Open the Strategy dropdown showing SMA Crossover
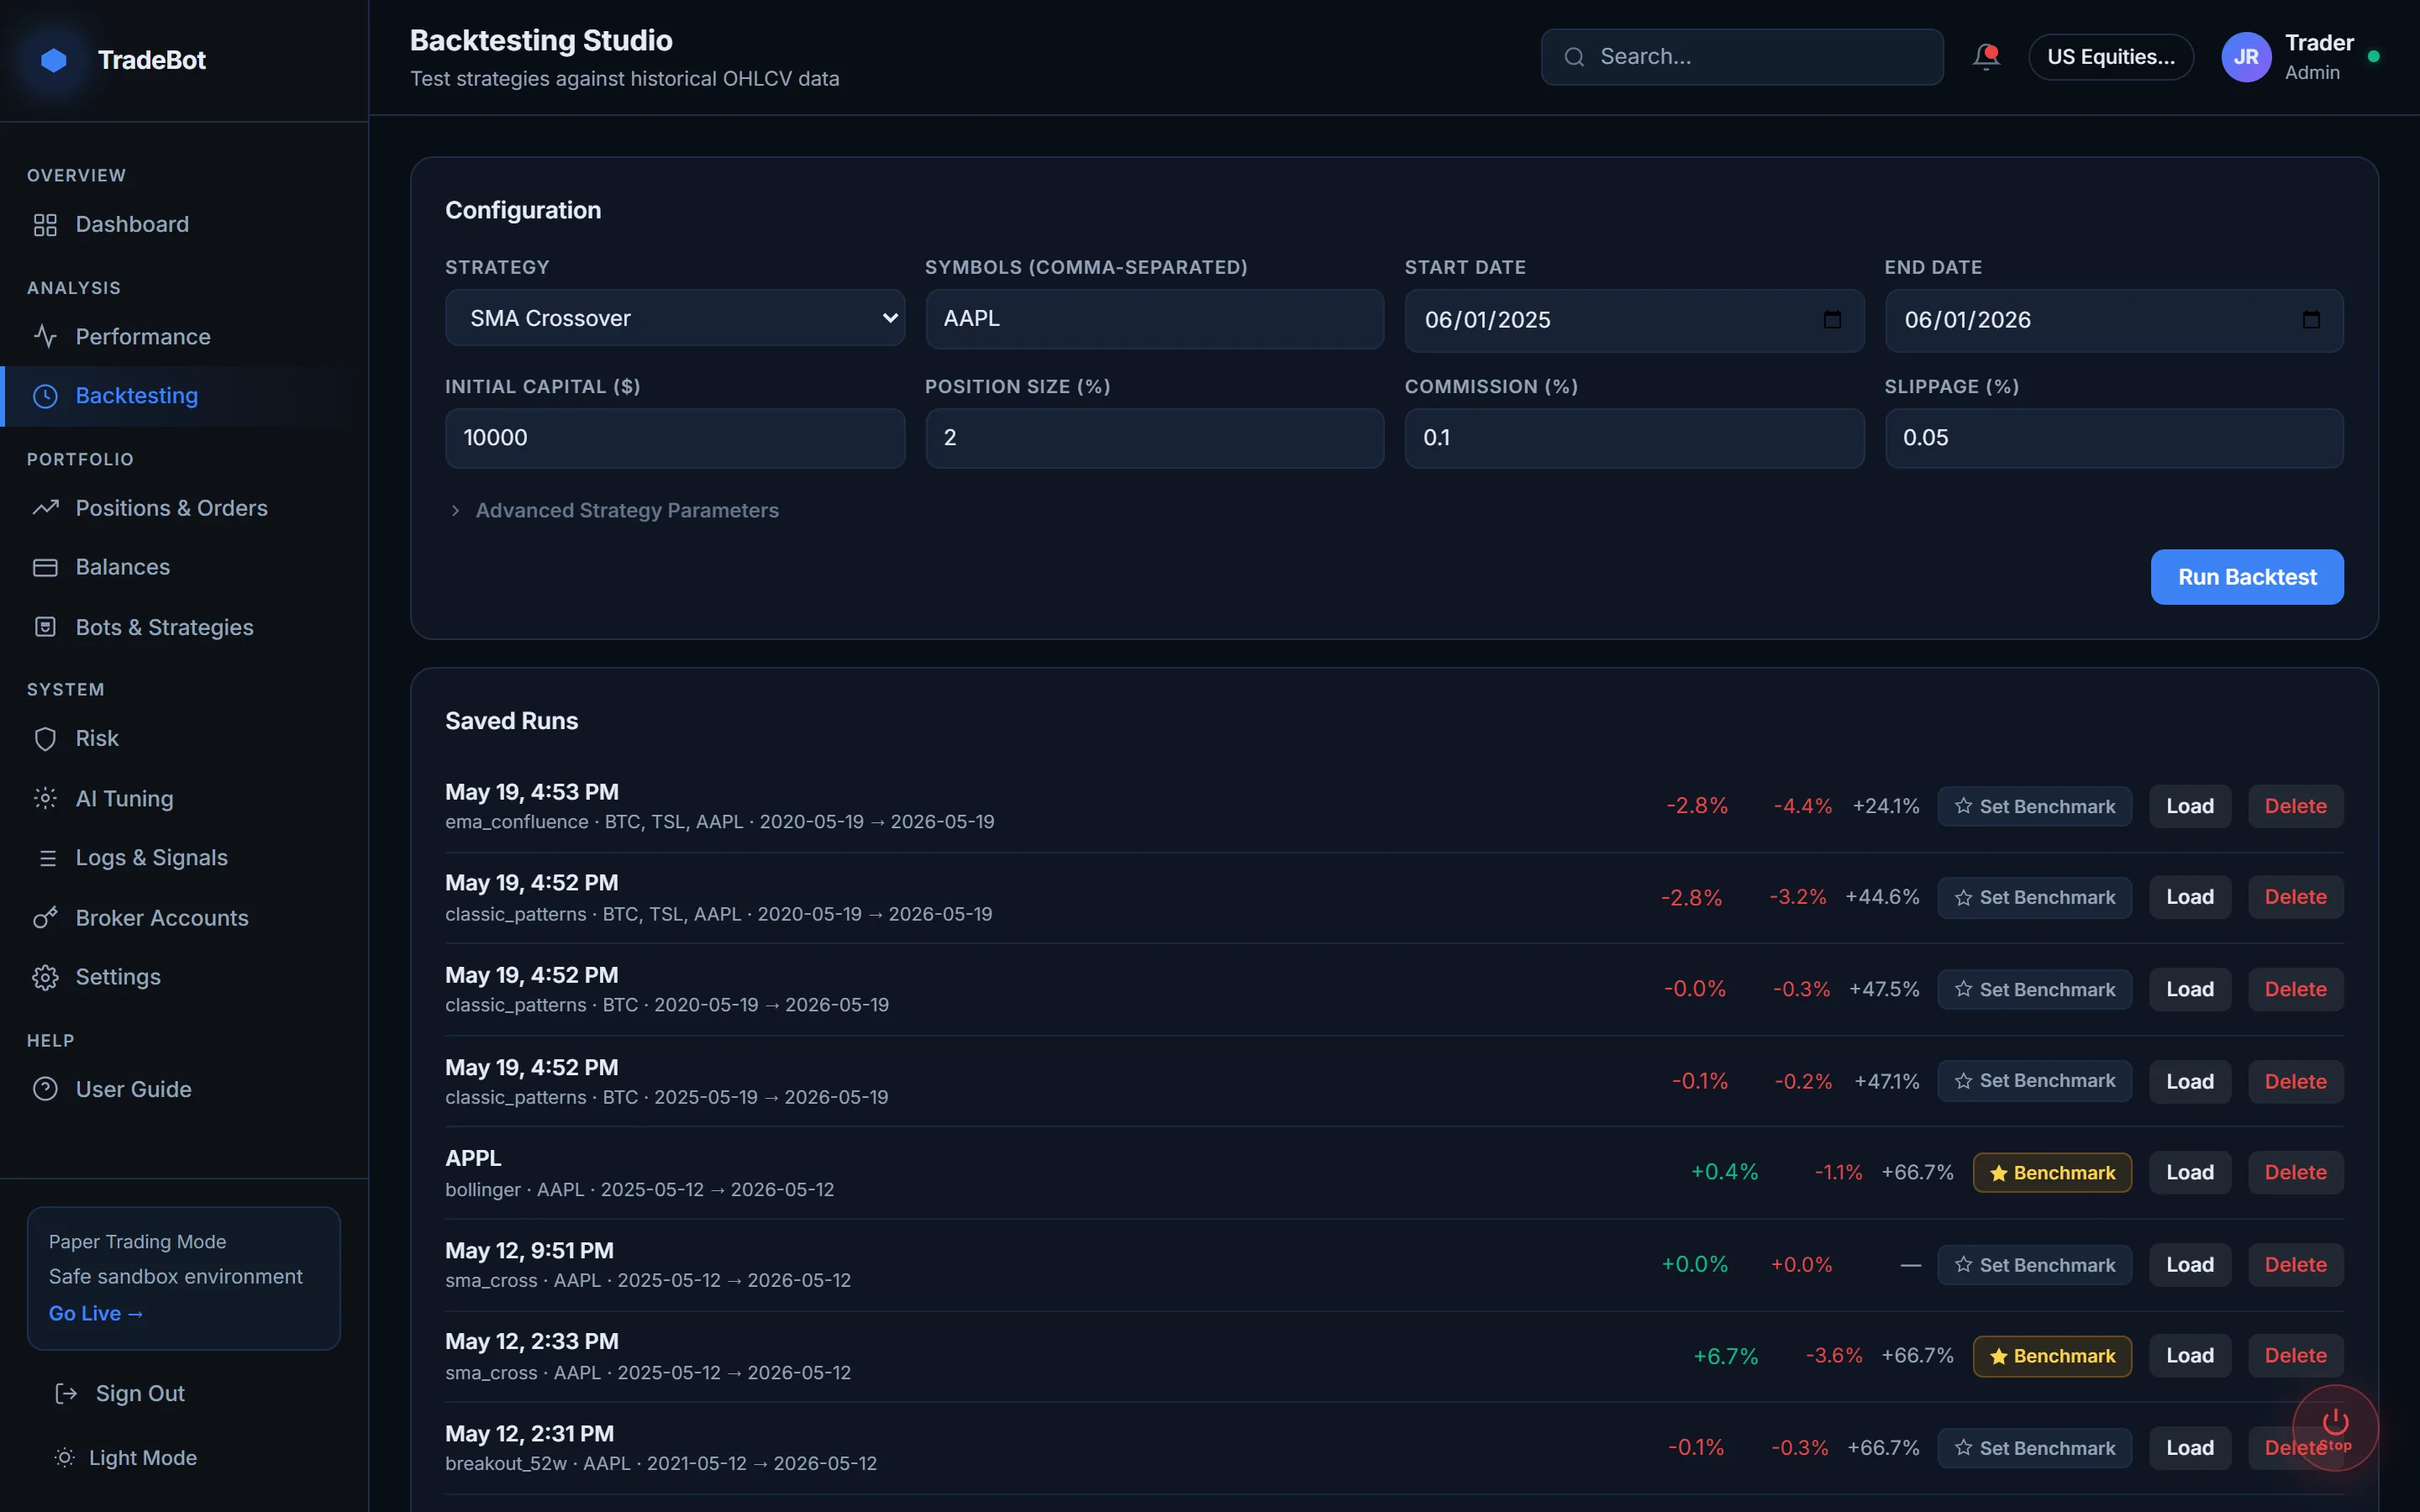Image resolution: width=2420 pixels, height=1512 pixels. [x=675, y=318]
